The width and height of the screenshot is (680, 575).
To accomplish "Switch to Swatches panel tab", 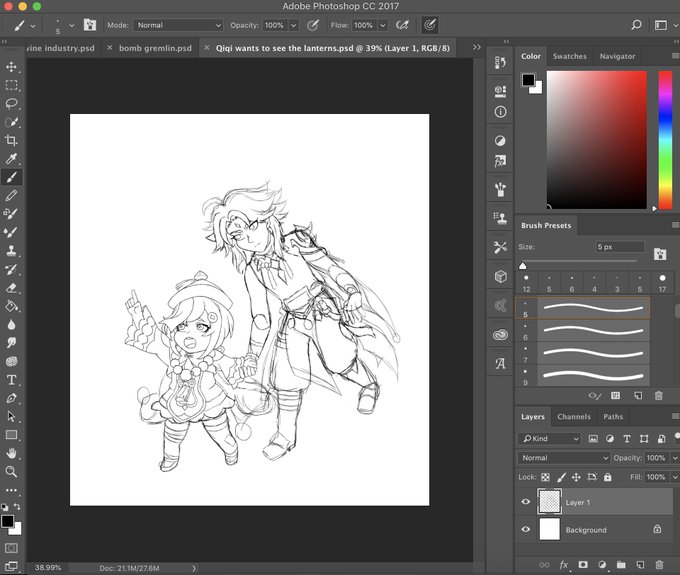I will (x=569, y=56).
